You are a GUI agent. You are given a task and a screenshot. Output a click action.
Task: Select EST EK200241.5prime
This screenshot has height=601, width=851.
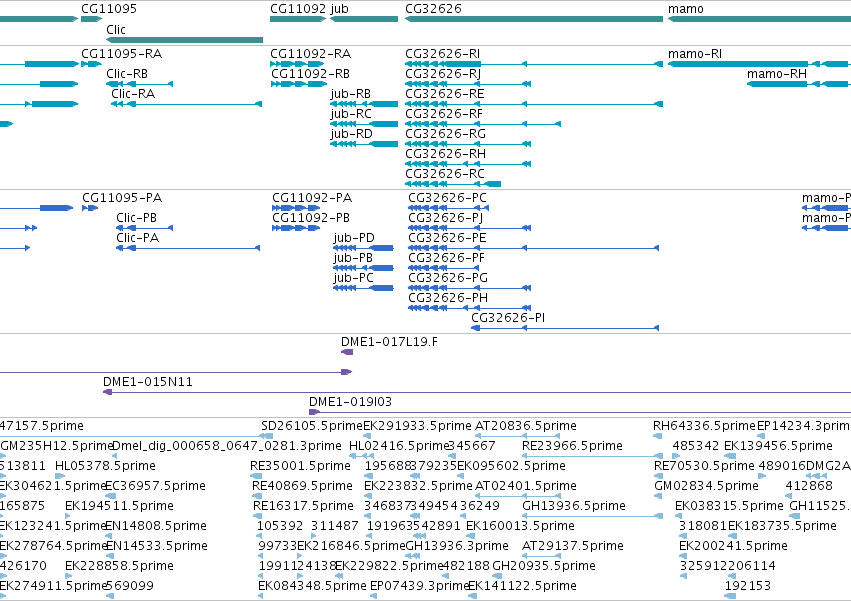coord(683,556)
